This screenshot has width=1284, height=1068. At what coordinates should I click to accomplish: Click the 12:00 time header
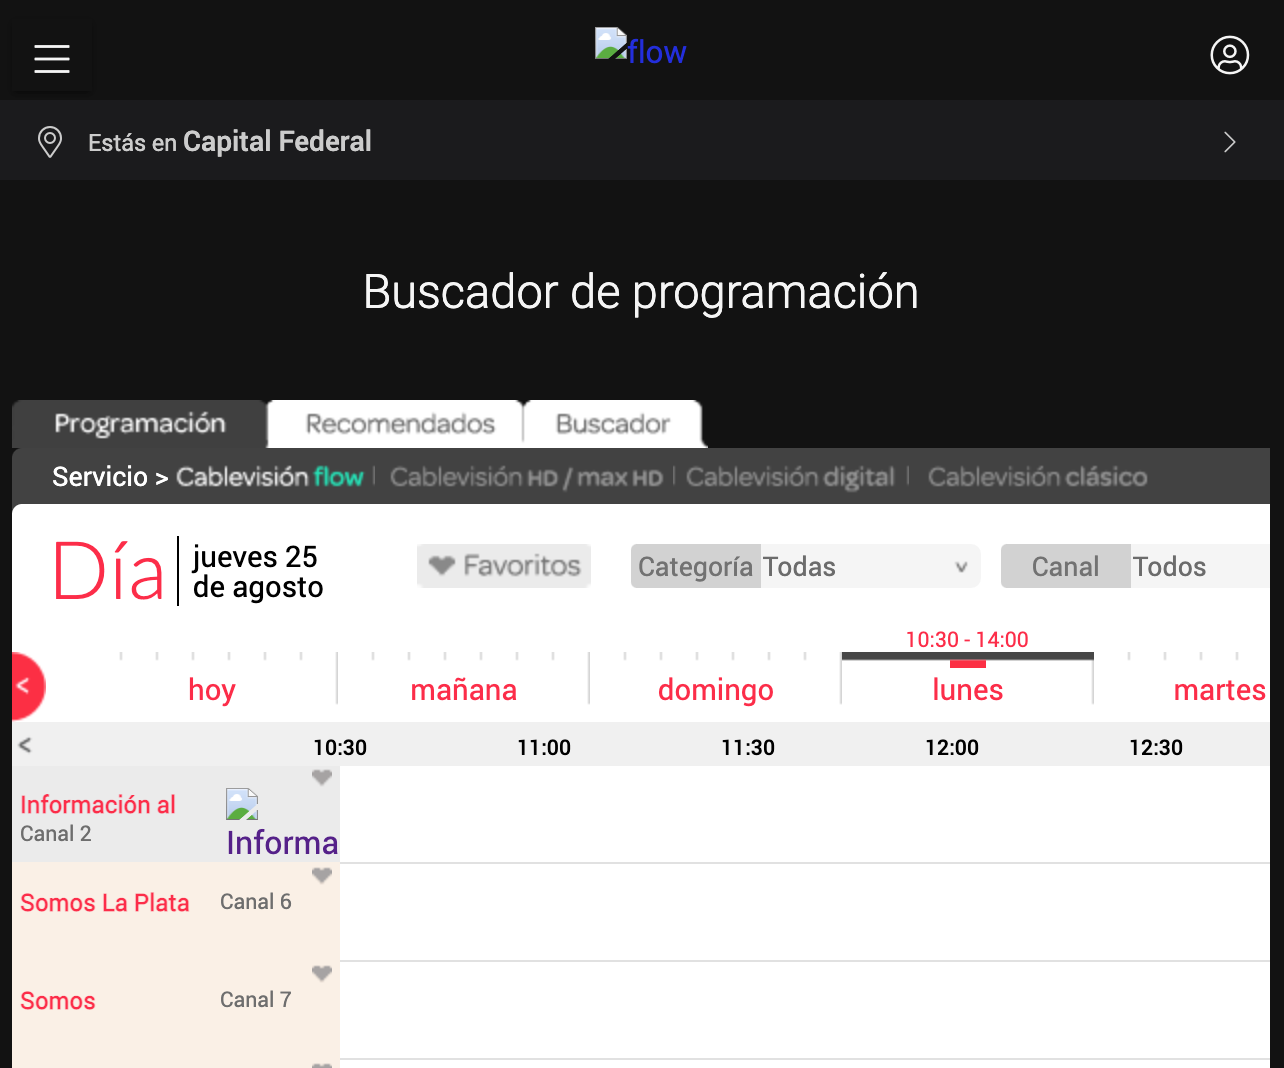(952, 747)
